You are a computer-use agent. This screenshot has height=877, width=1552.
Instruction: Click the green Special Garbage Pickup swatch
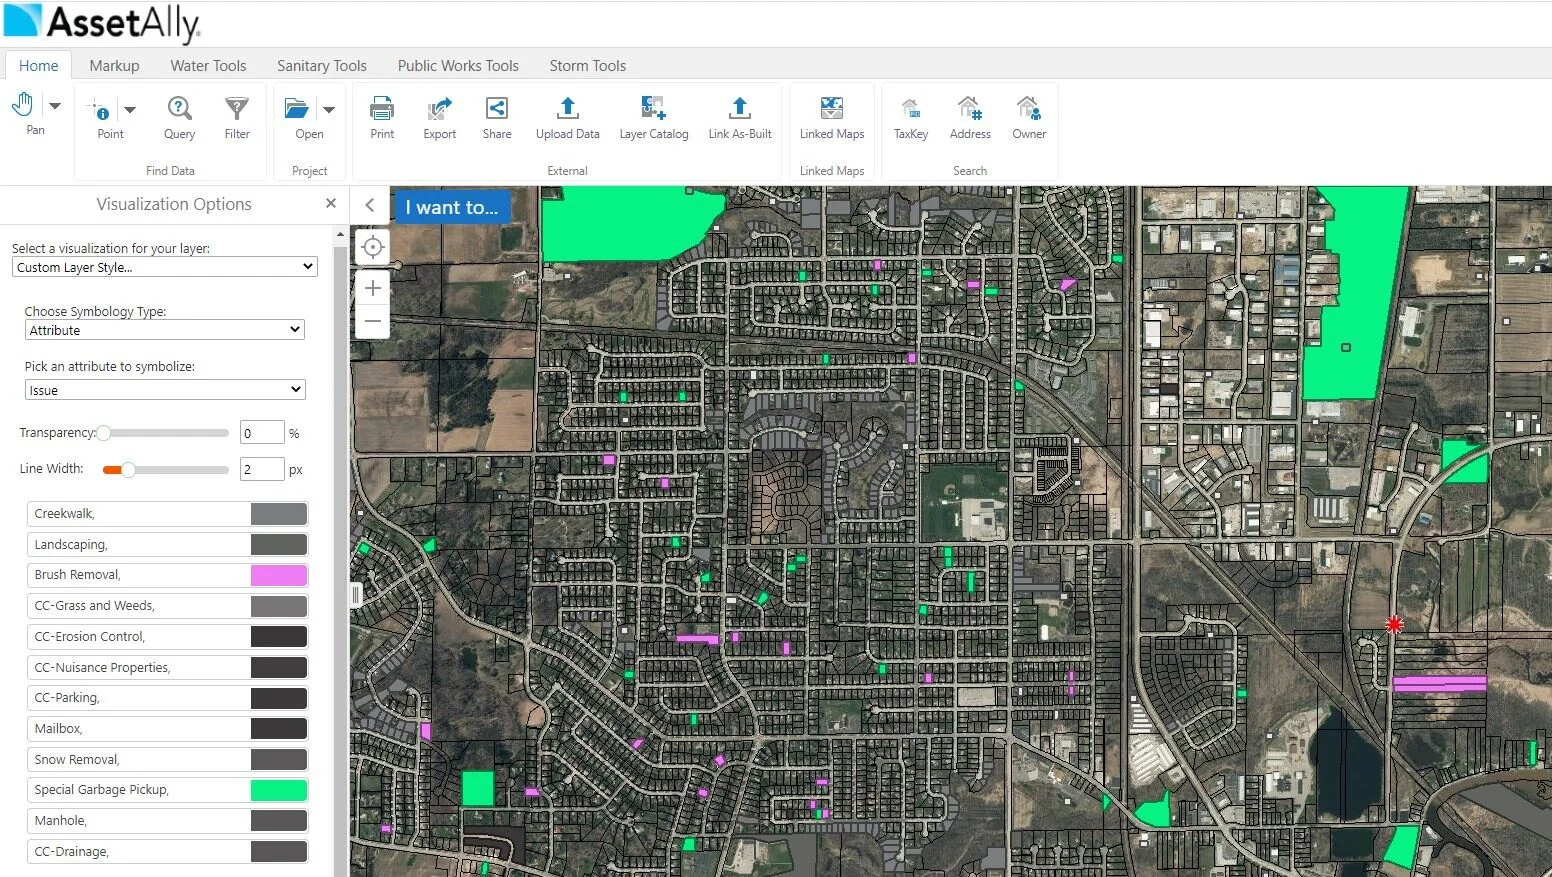[x=279, y=790]
